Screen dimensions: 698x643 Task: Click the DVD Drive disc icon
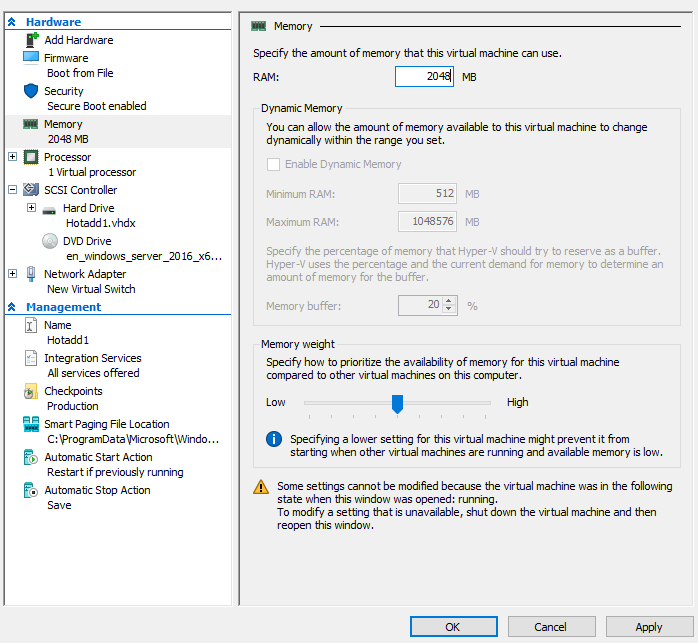[x=49, y=241]
